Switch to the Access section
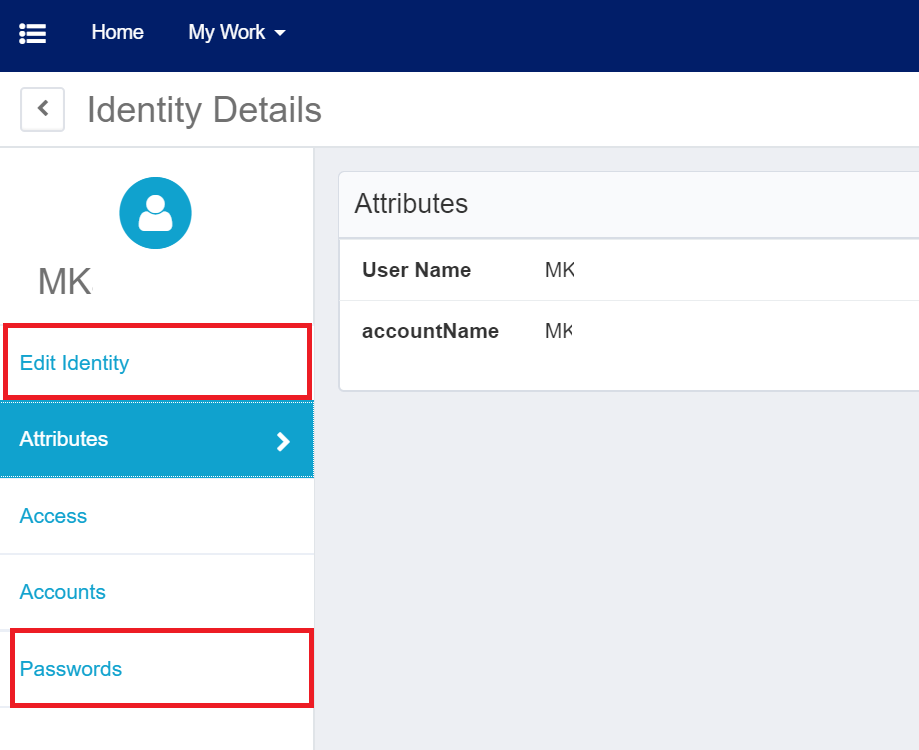The image size is (919, 750). click(x=53, y=516)
